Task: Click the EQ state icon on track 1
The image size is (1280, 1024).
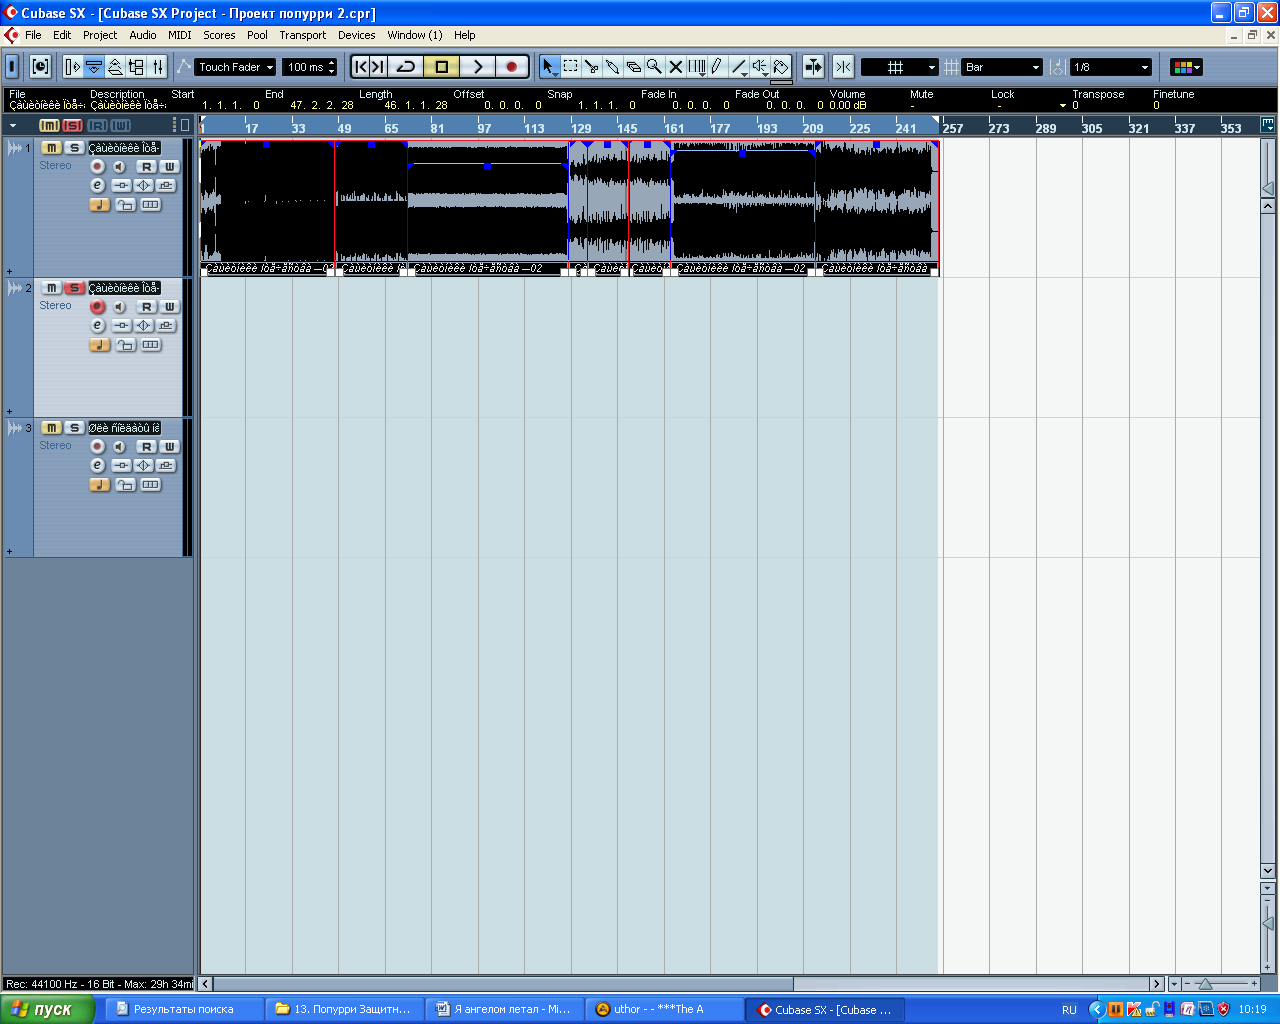Action: 144,185
